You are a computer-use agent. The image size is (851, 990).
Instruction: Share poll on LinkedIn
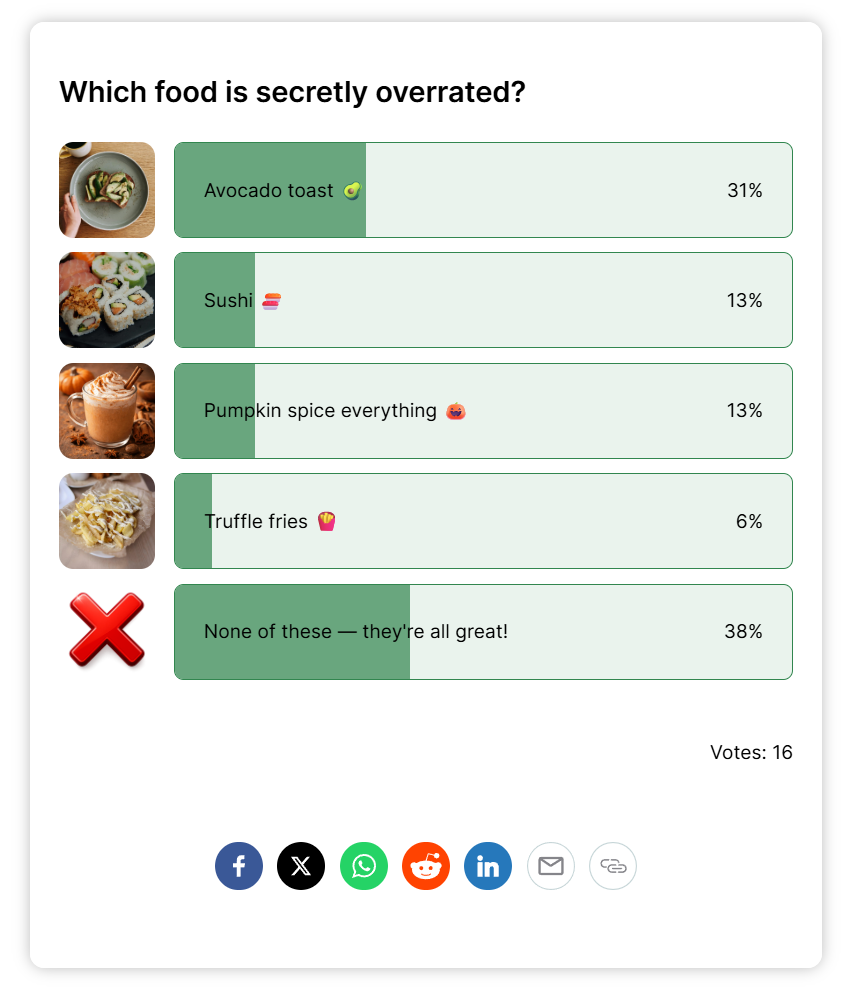(488, 866)
